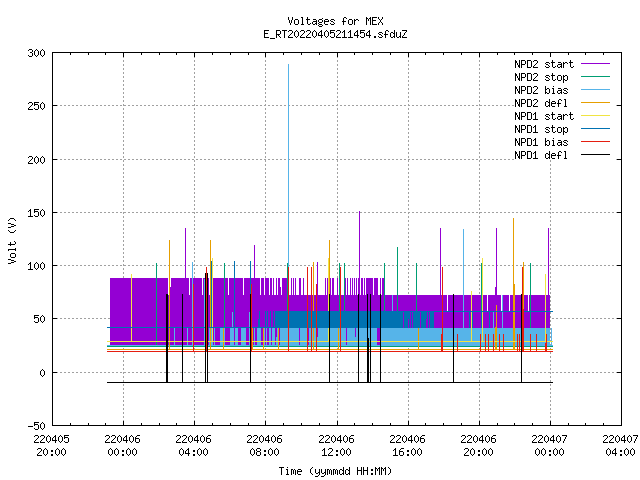Click the 'Time (yymmdd HH:MM)' x-axis label
640x480 pixels.
[x=335, y=471]
